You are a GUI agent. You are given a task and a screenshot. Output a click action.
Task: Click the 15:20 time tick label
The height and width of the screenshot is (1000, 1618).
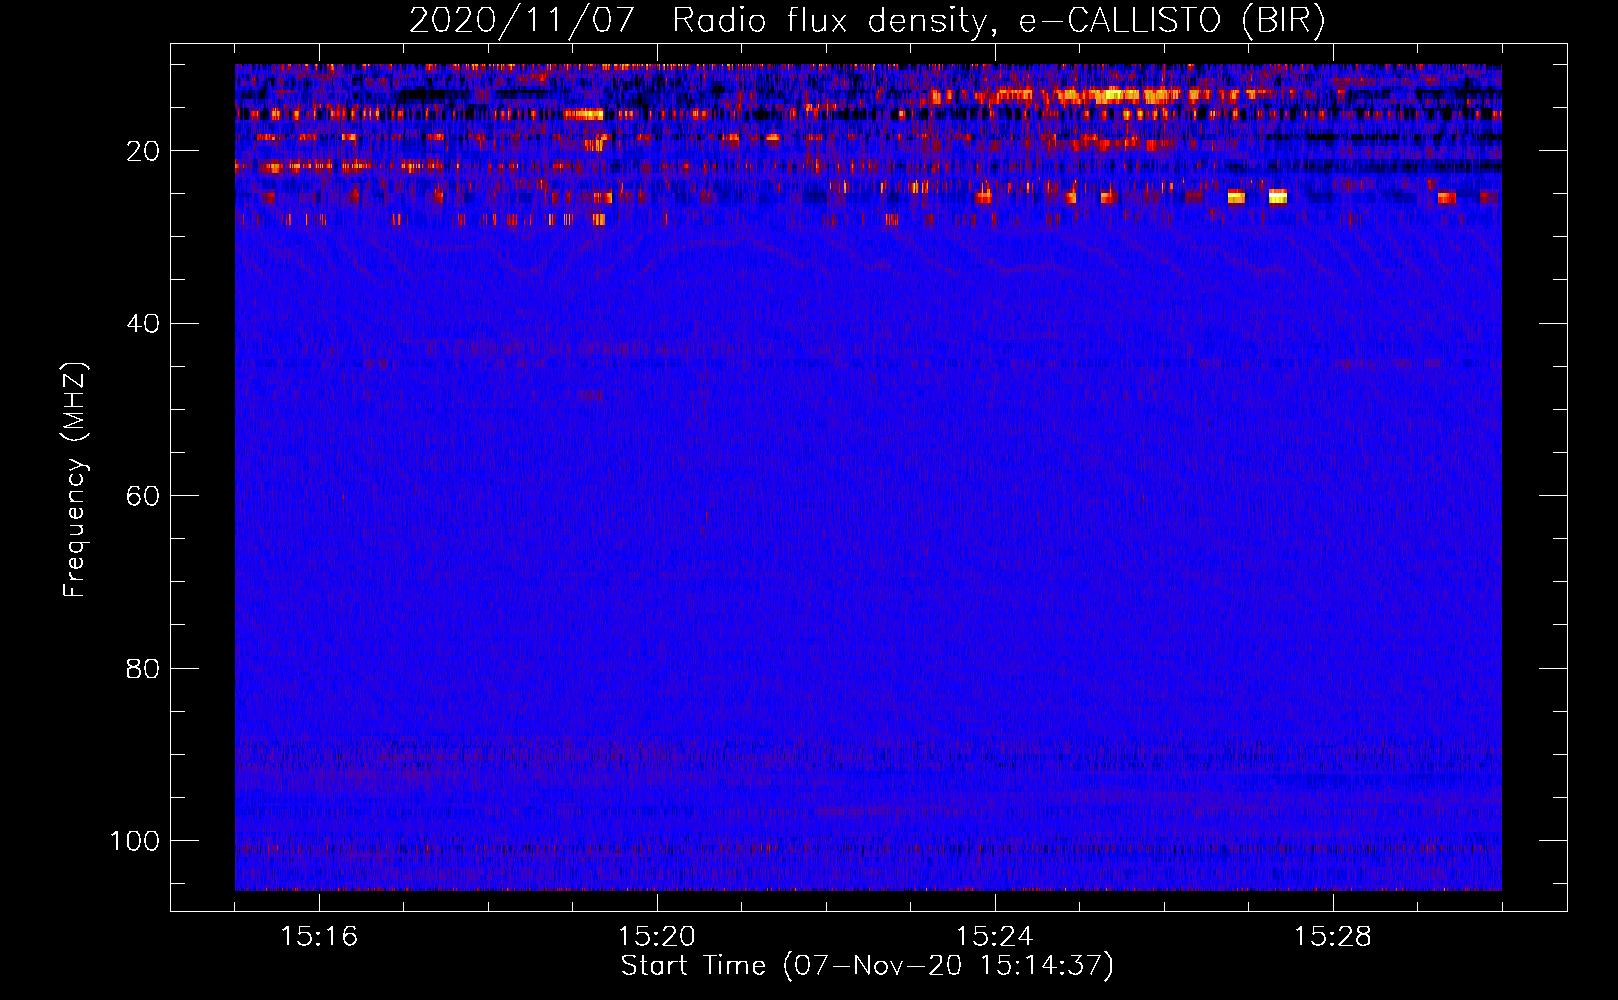point(657,937)
